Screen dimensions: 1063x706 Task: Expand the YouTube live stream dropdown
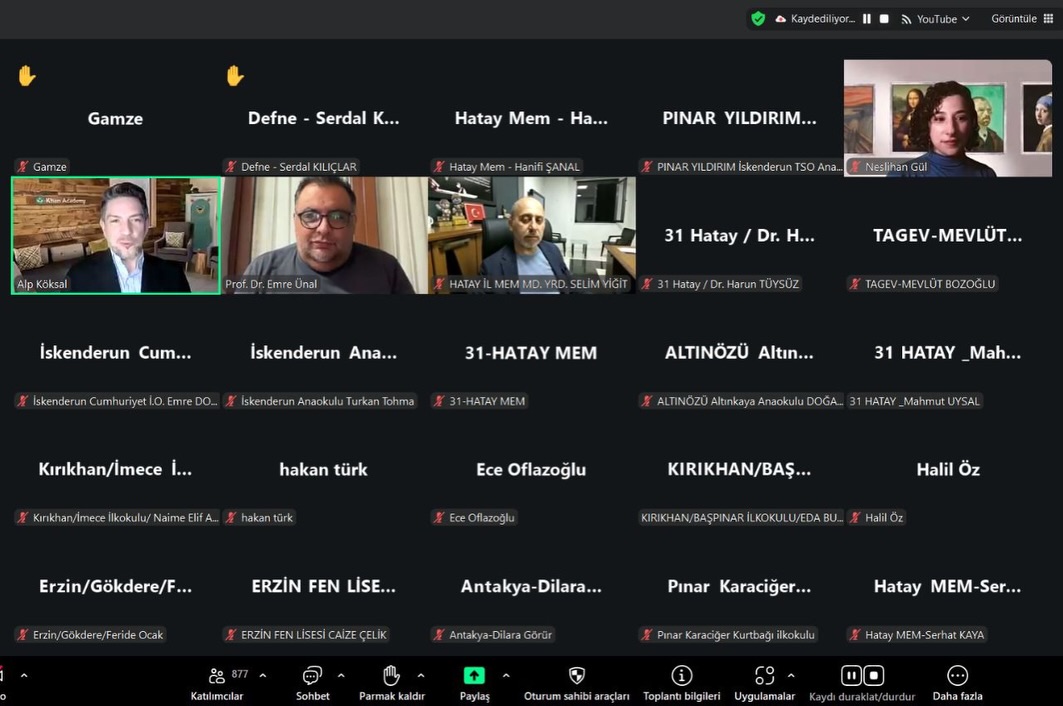936,19
